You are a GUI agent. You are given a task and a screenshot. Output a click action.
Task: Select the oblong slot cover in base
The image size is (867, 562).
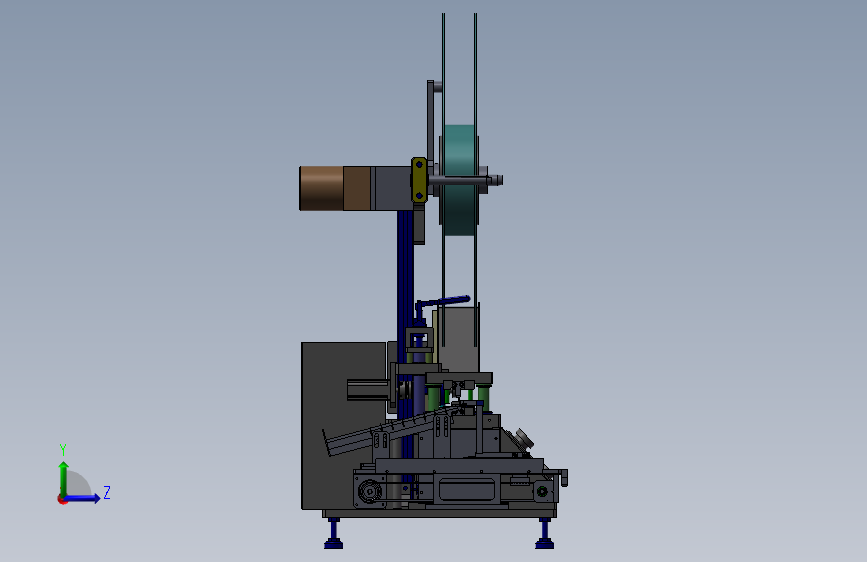[x=466, y=490]
